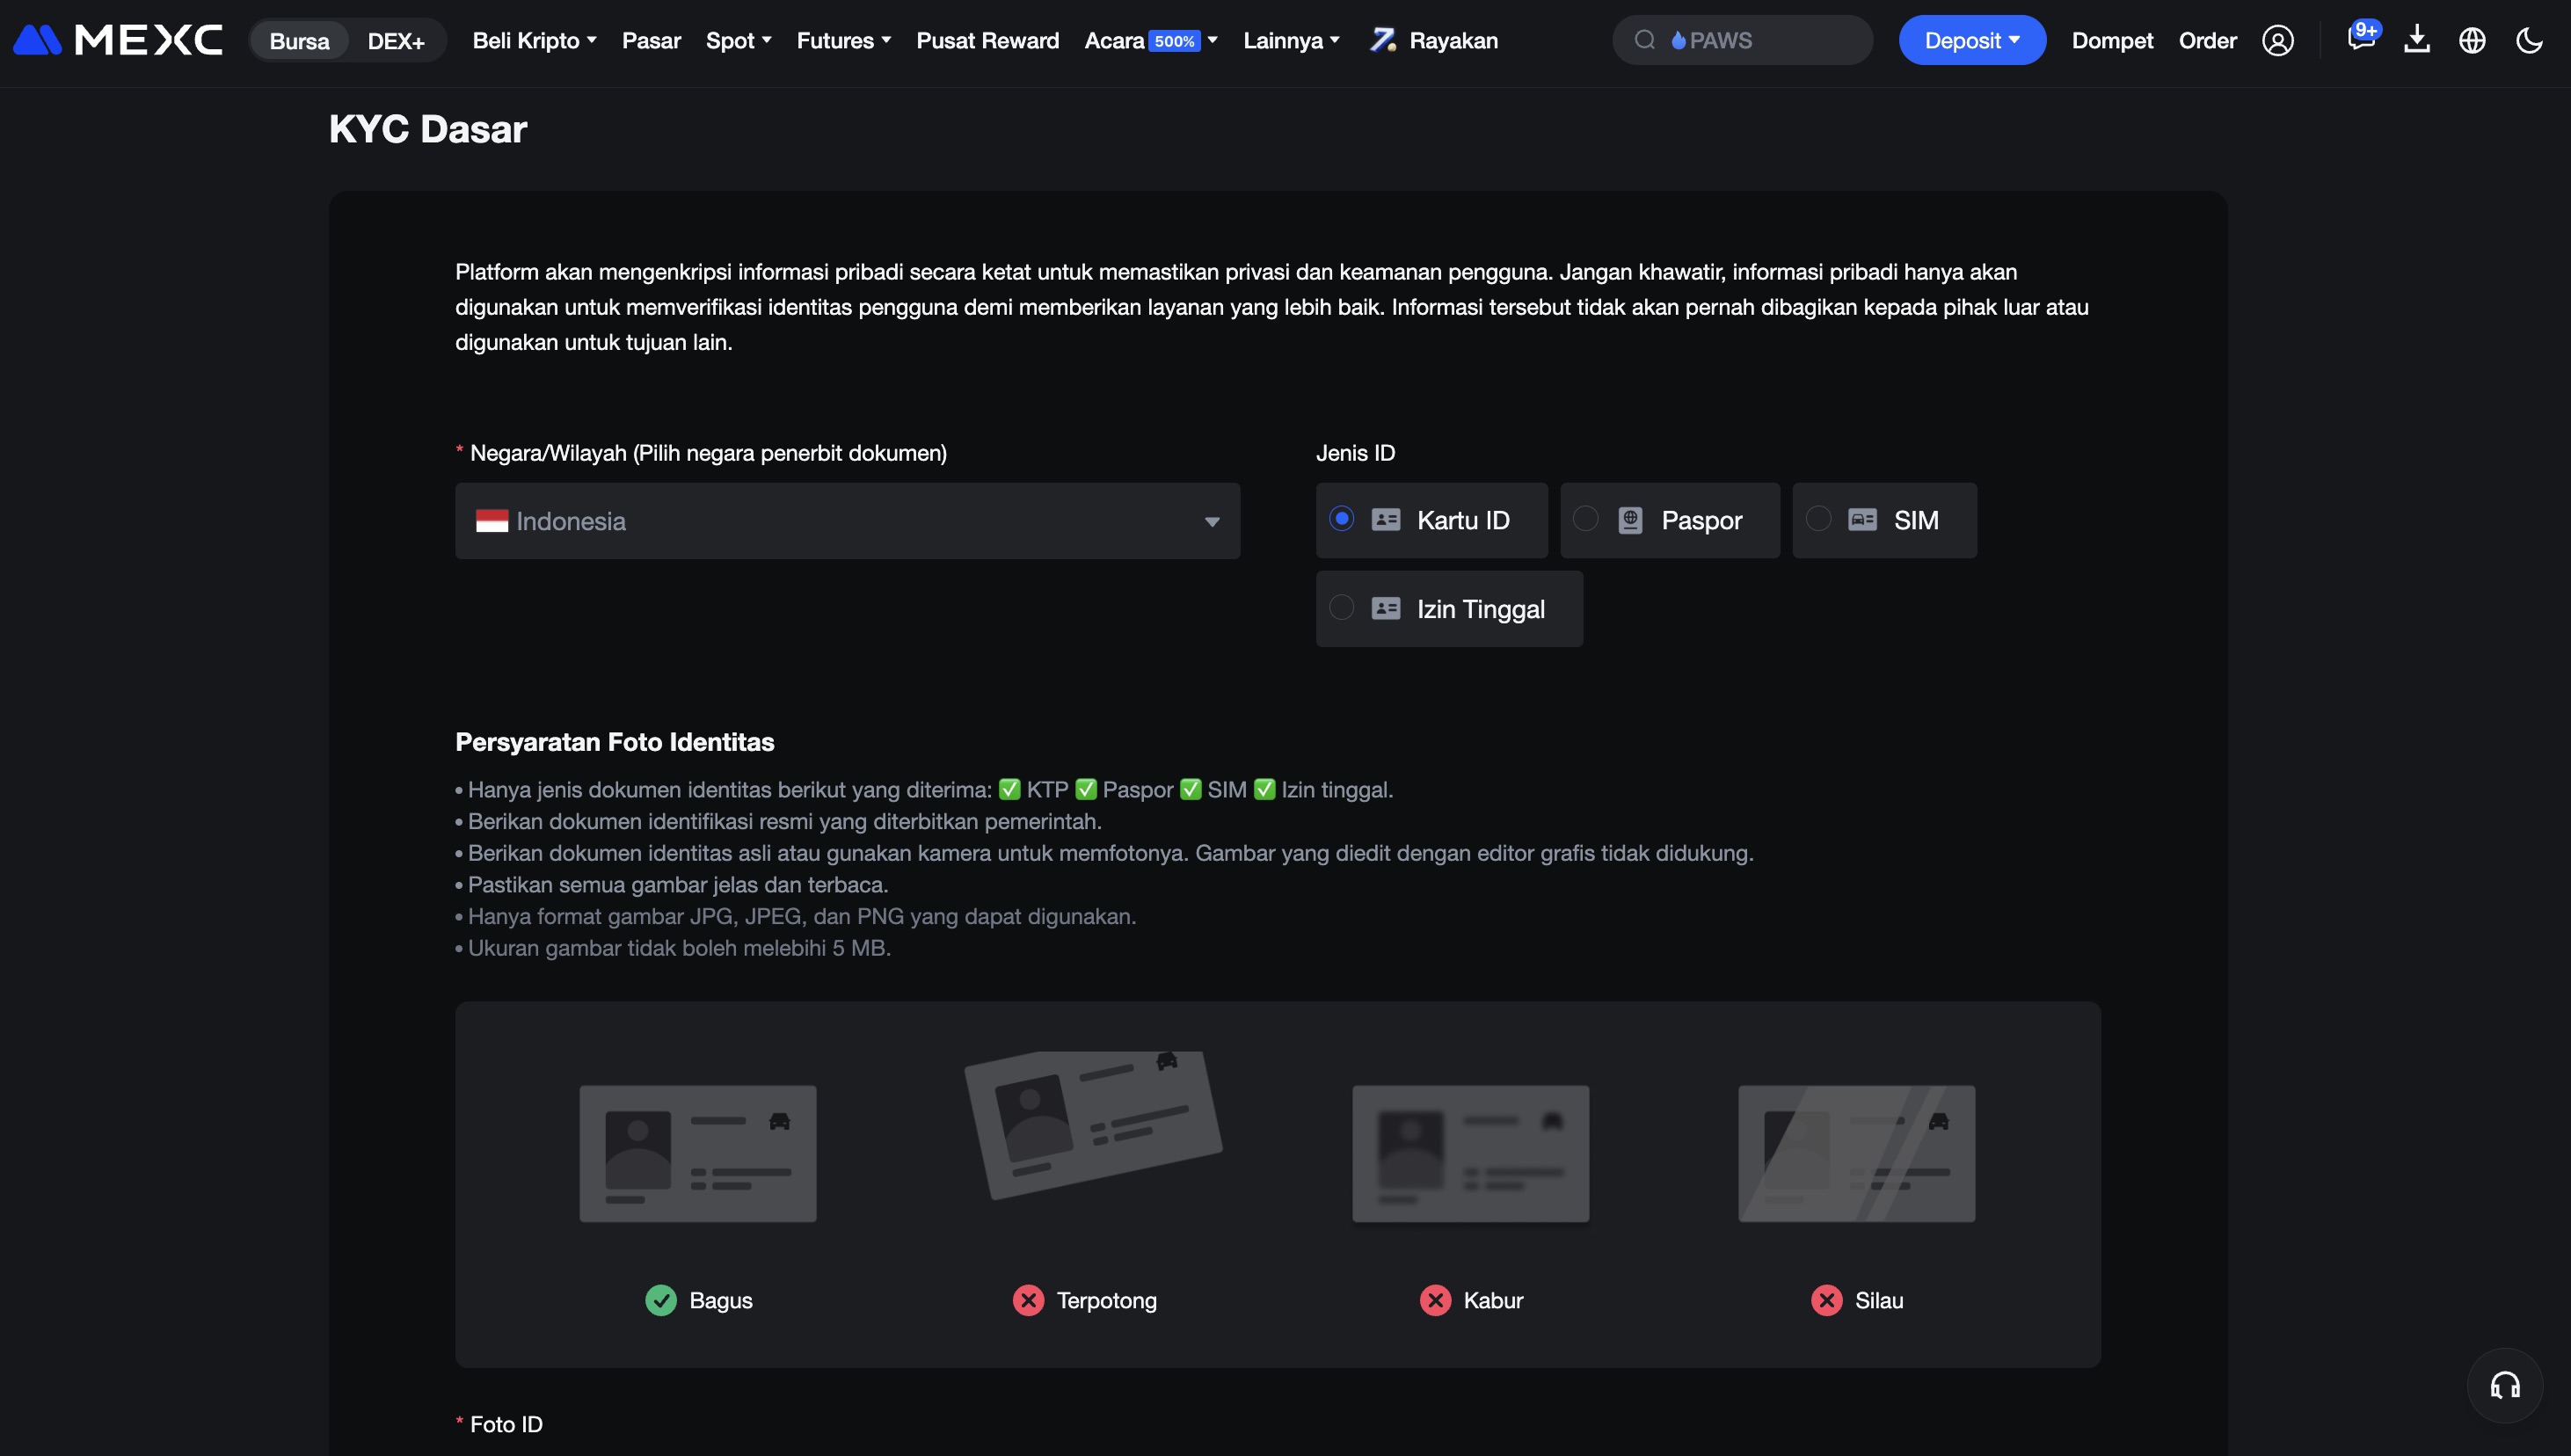
Task: Select the Kartu ID radio option
Action: tap(1342, 519)
